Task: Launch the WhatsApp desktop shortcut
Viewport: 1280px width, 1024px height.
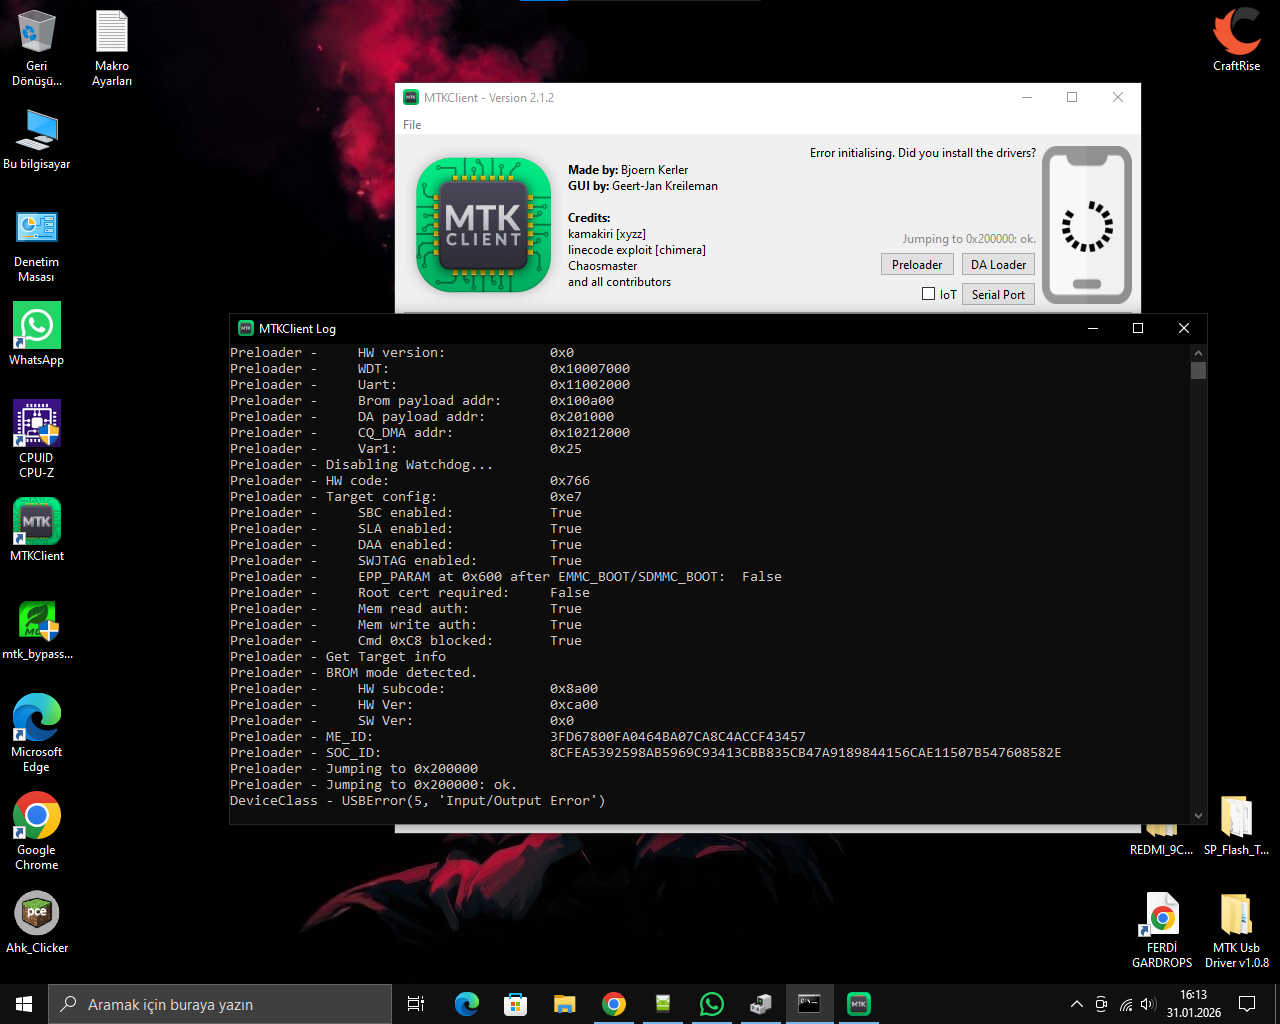Action: pyautogui.click(x=37, y=335)
